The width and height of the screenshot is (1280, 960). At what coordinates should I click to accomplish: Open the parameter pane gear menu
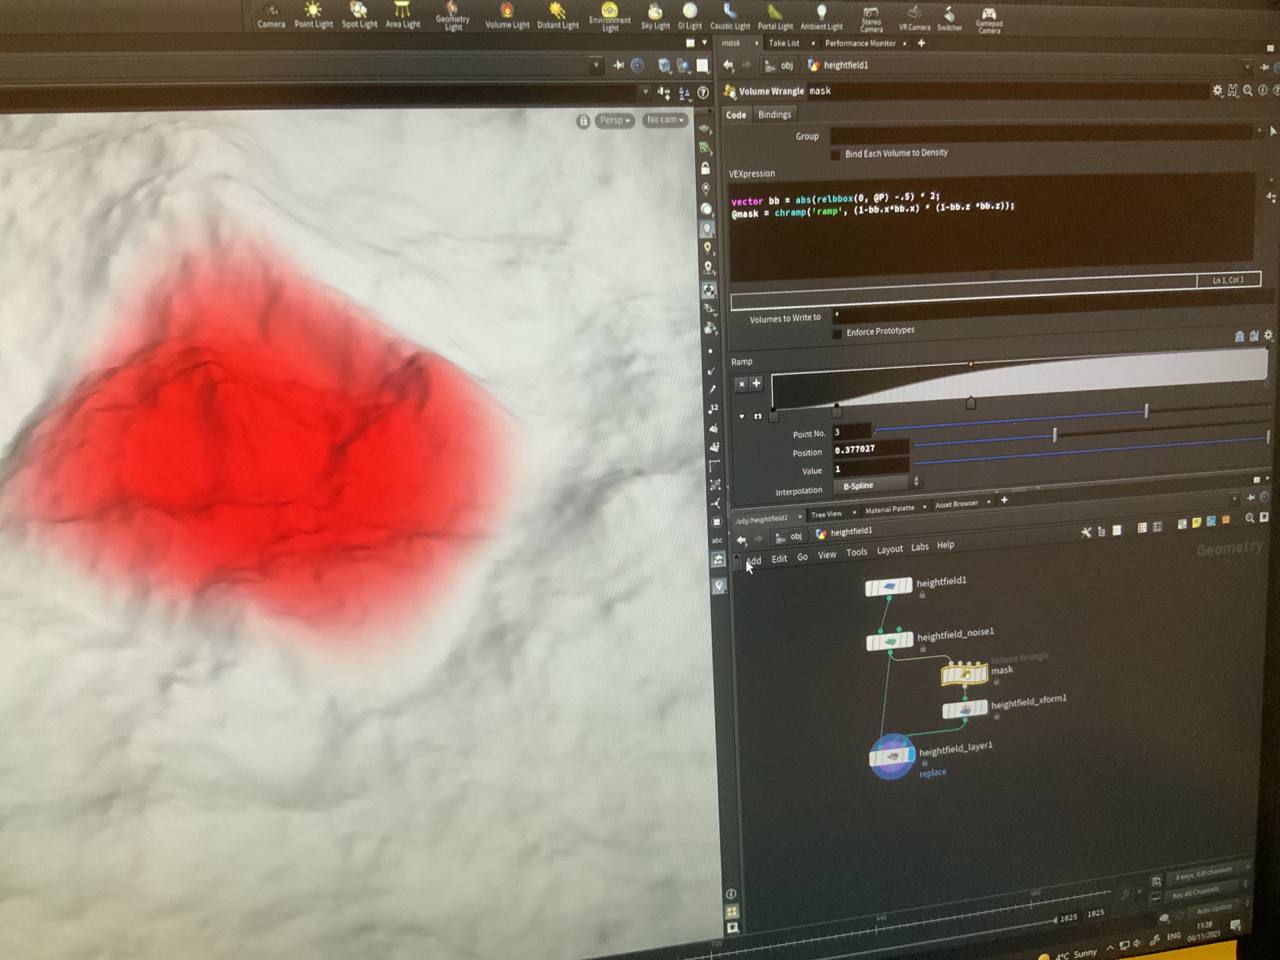pos(1217,91)
